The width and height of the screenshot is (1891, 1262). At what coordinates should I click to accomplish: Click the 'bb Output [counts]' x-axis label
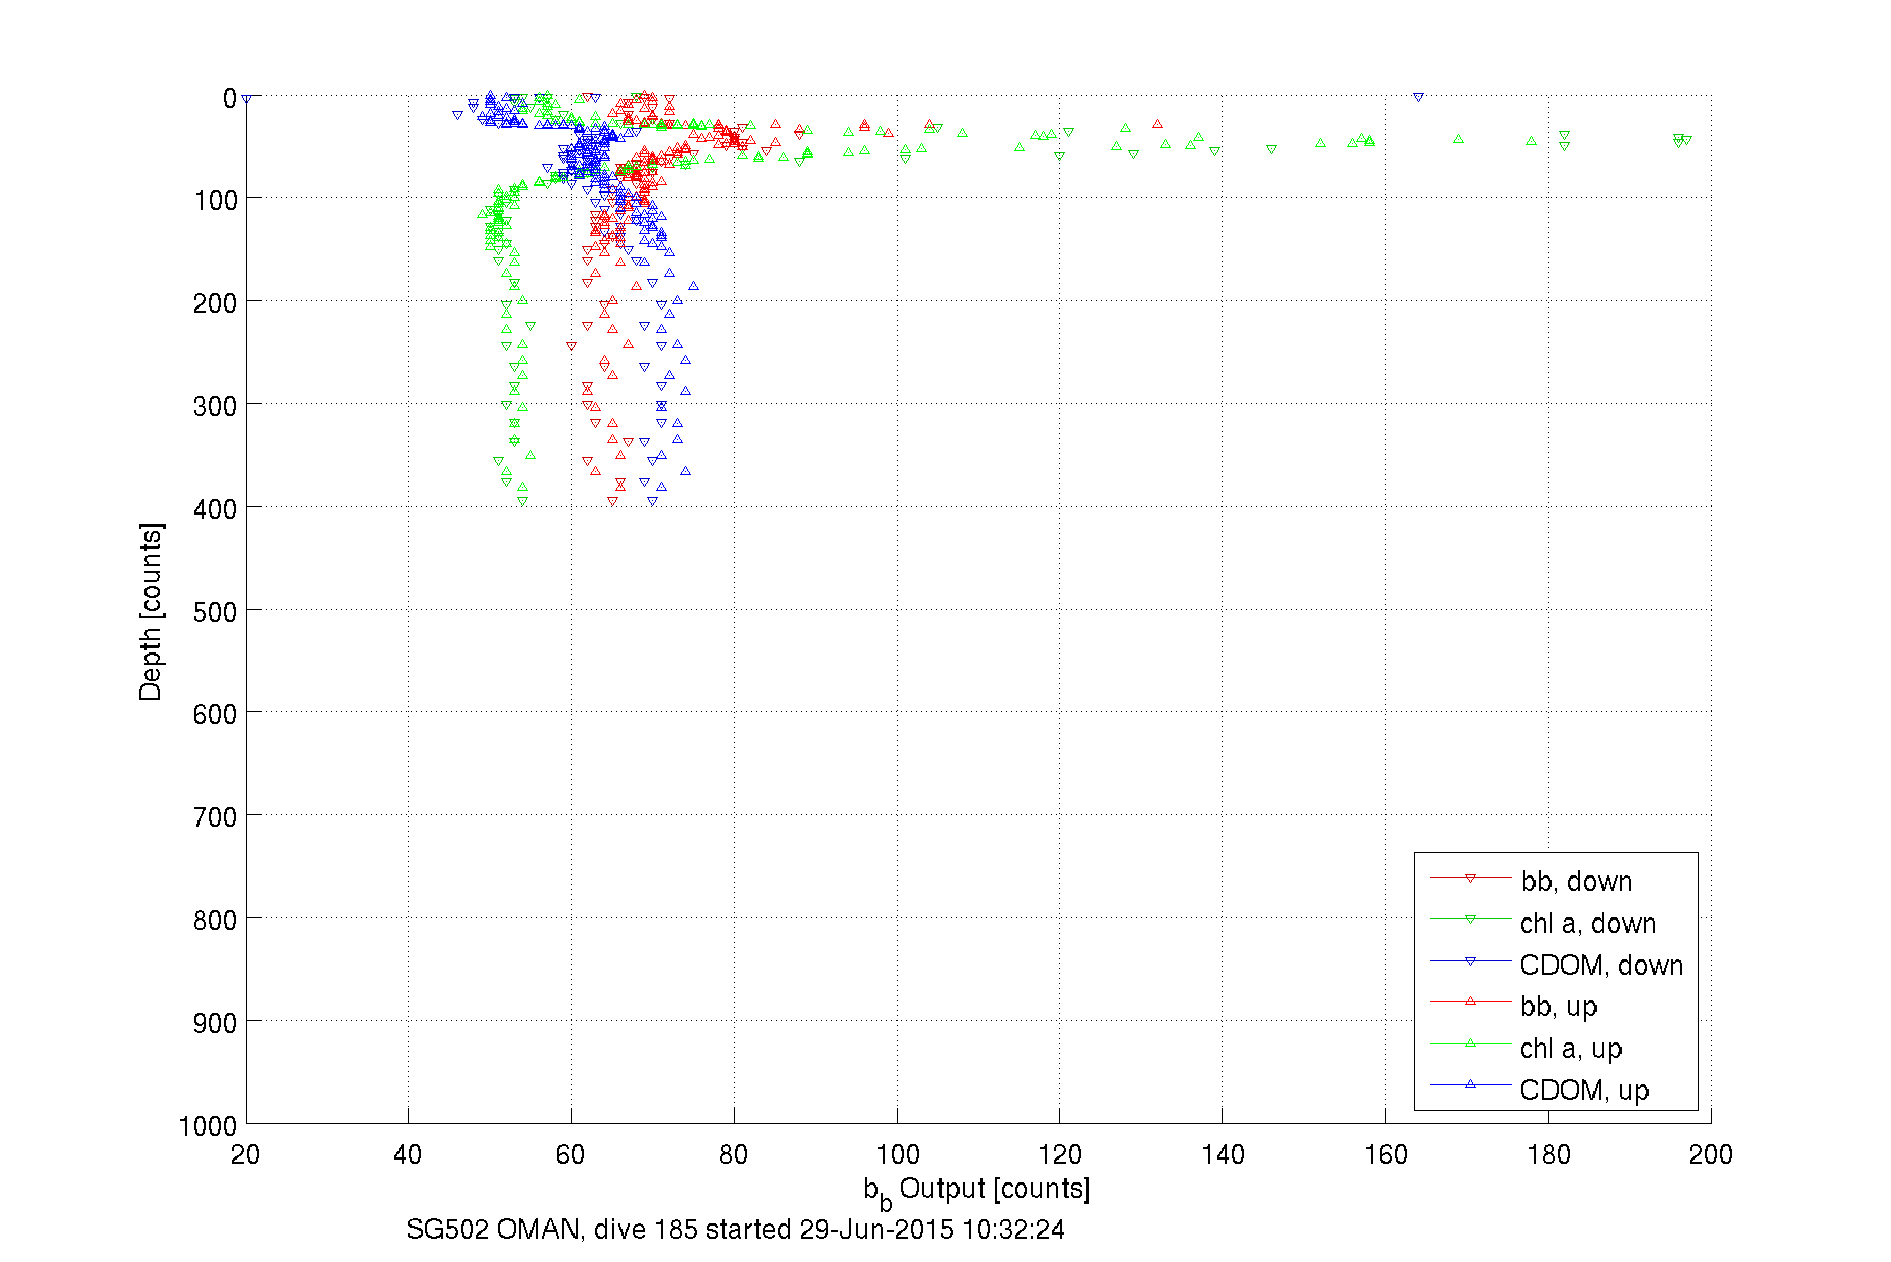[x=976, y=1190]
